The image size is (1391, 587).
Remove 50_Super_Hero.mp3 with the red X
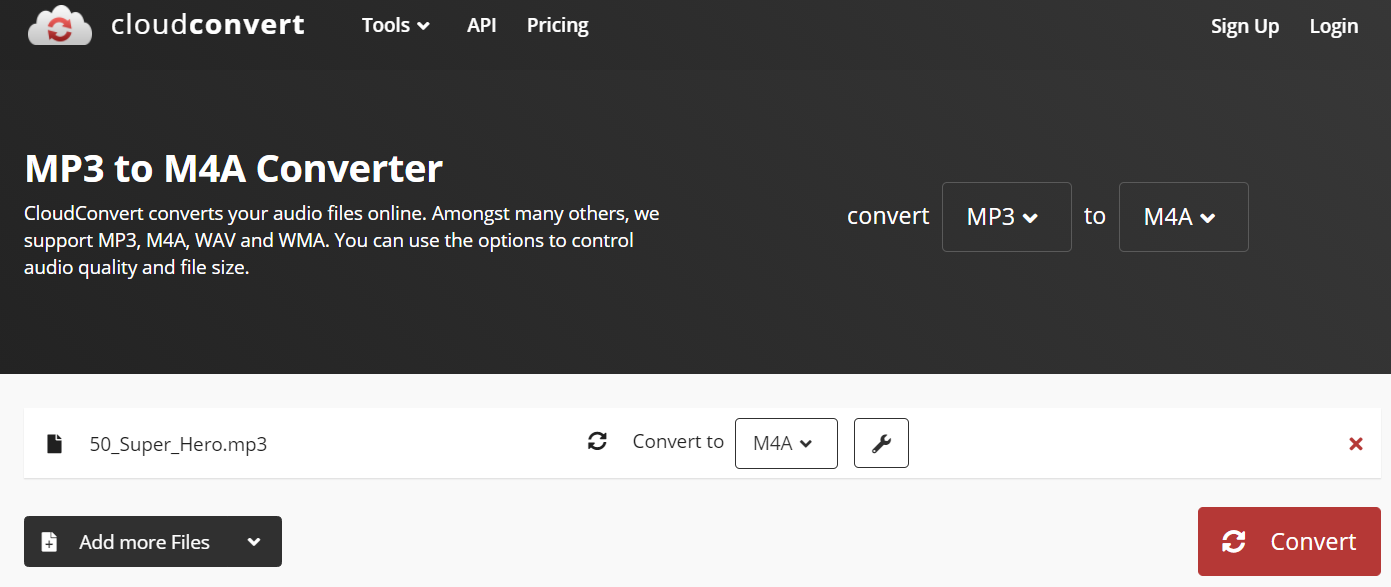point(1356,443)
